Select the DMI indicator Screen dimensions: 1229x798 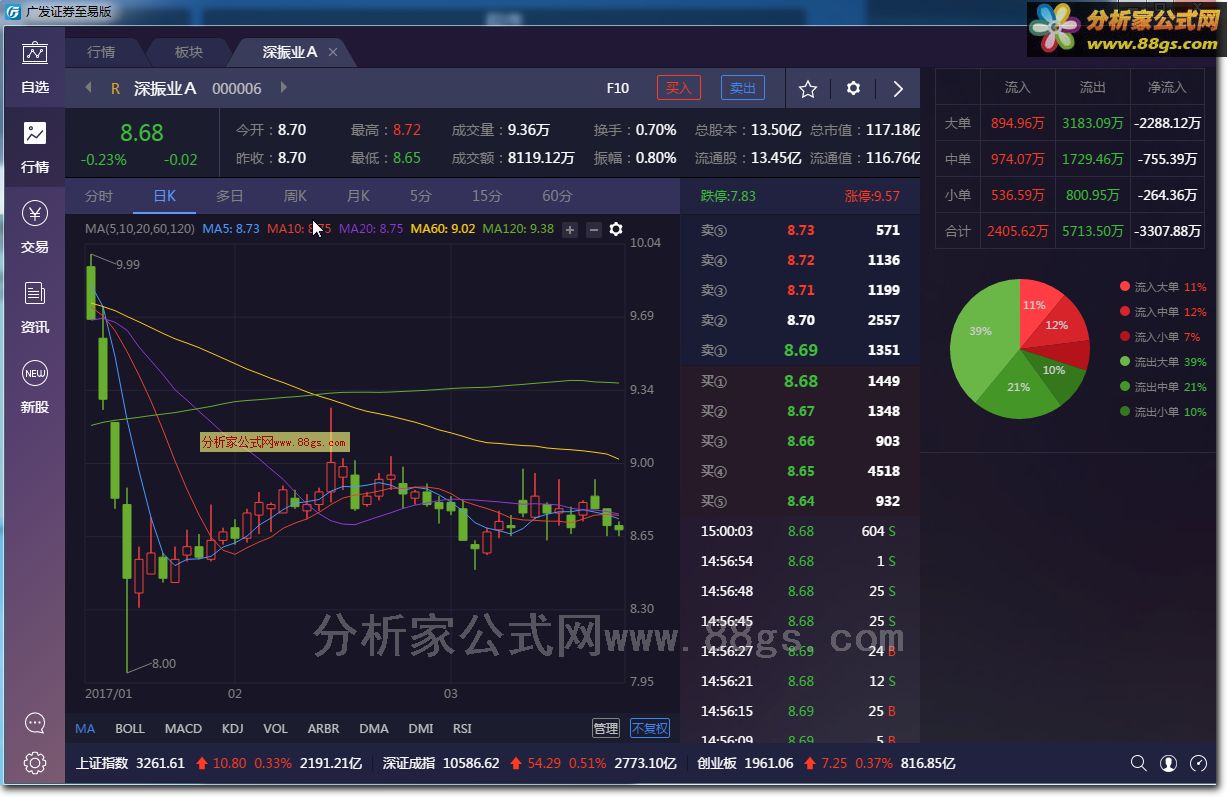pyautogui.click(x=421, y=729)
